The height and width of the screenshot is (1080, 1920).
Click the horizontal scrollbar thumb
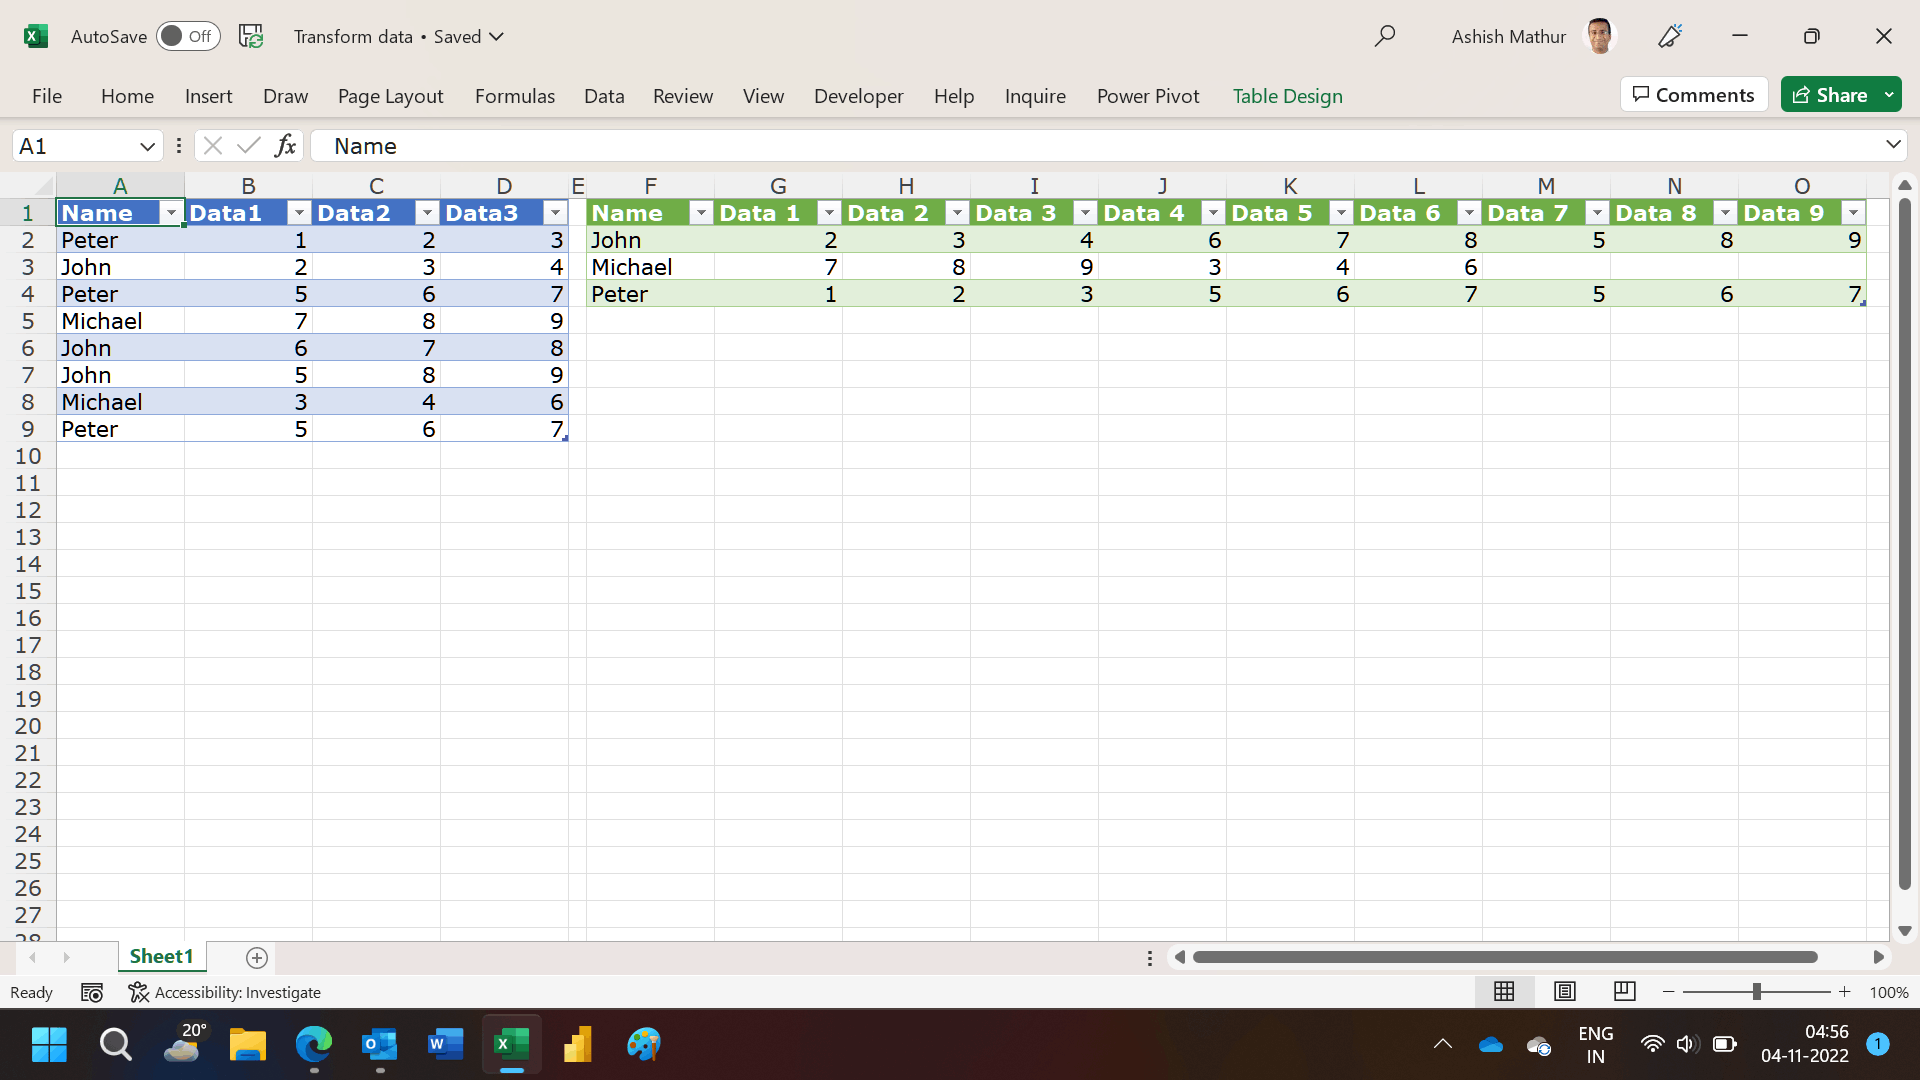tap(1505, 957)
